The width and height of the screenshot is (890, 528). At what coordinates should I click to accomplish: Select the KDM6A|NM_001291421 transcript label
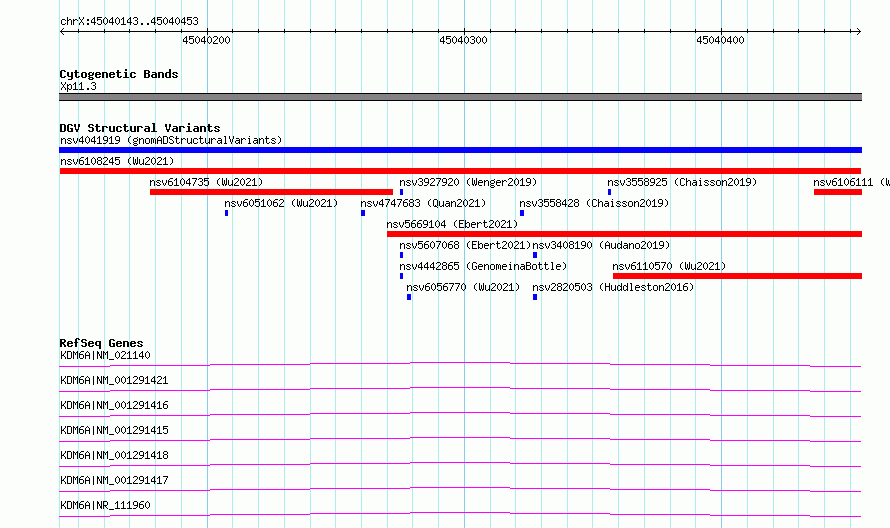point(114,380)
